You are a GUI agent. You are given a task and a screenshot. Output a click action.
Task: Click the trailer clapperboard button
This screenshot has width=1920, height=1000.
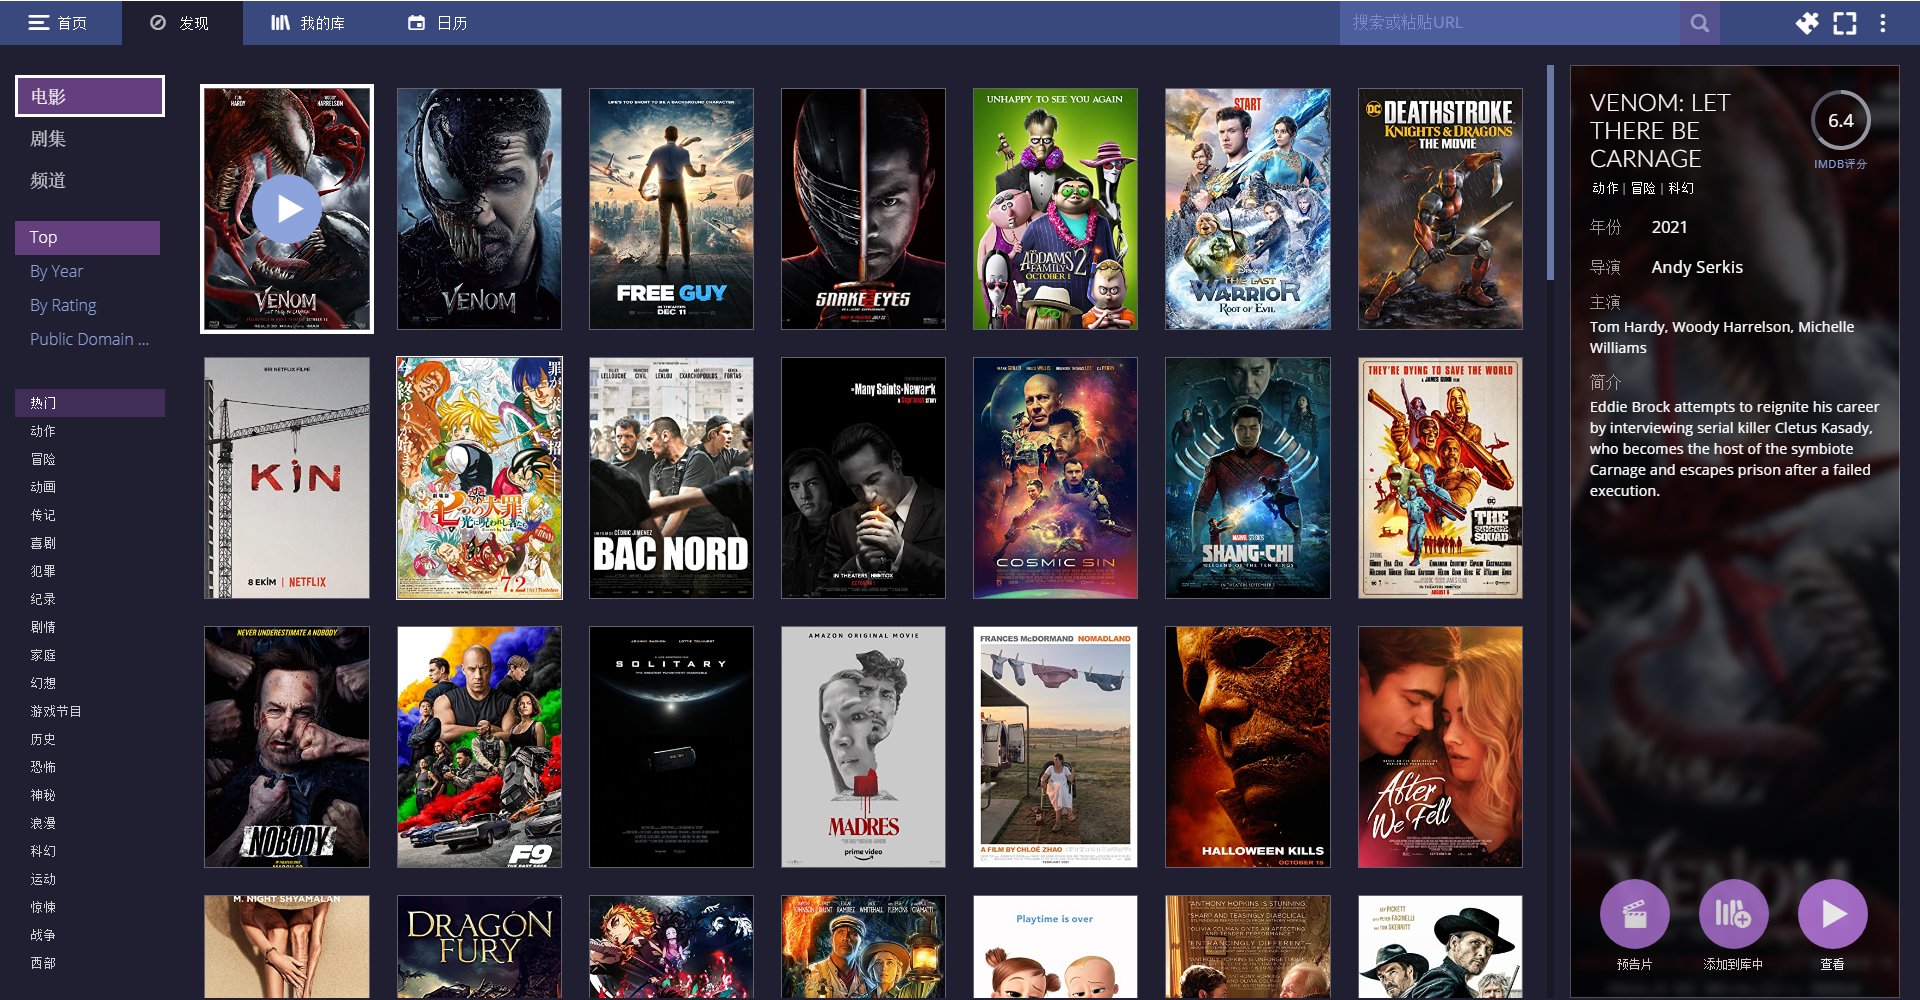[x=1634, y=913]
